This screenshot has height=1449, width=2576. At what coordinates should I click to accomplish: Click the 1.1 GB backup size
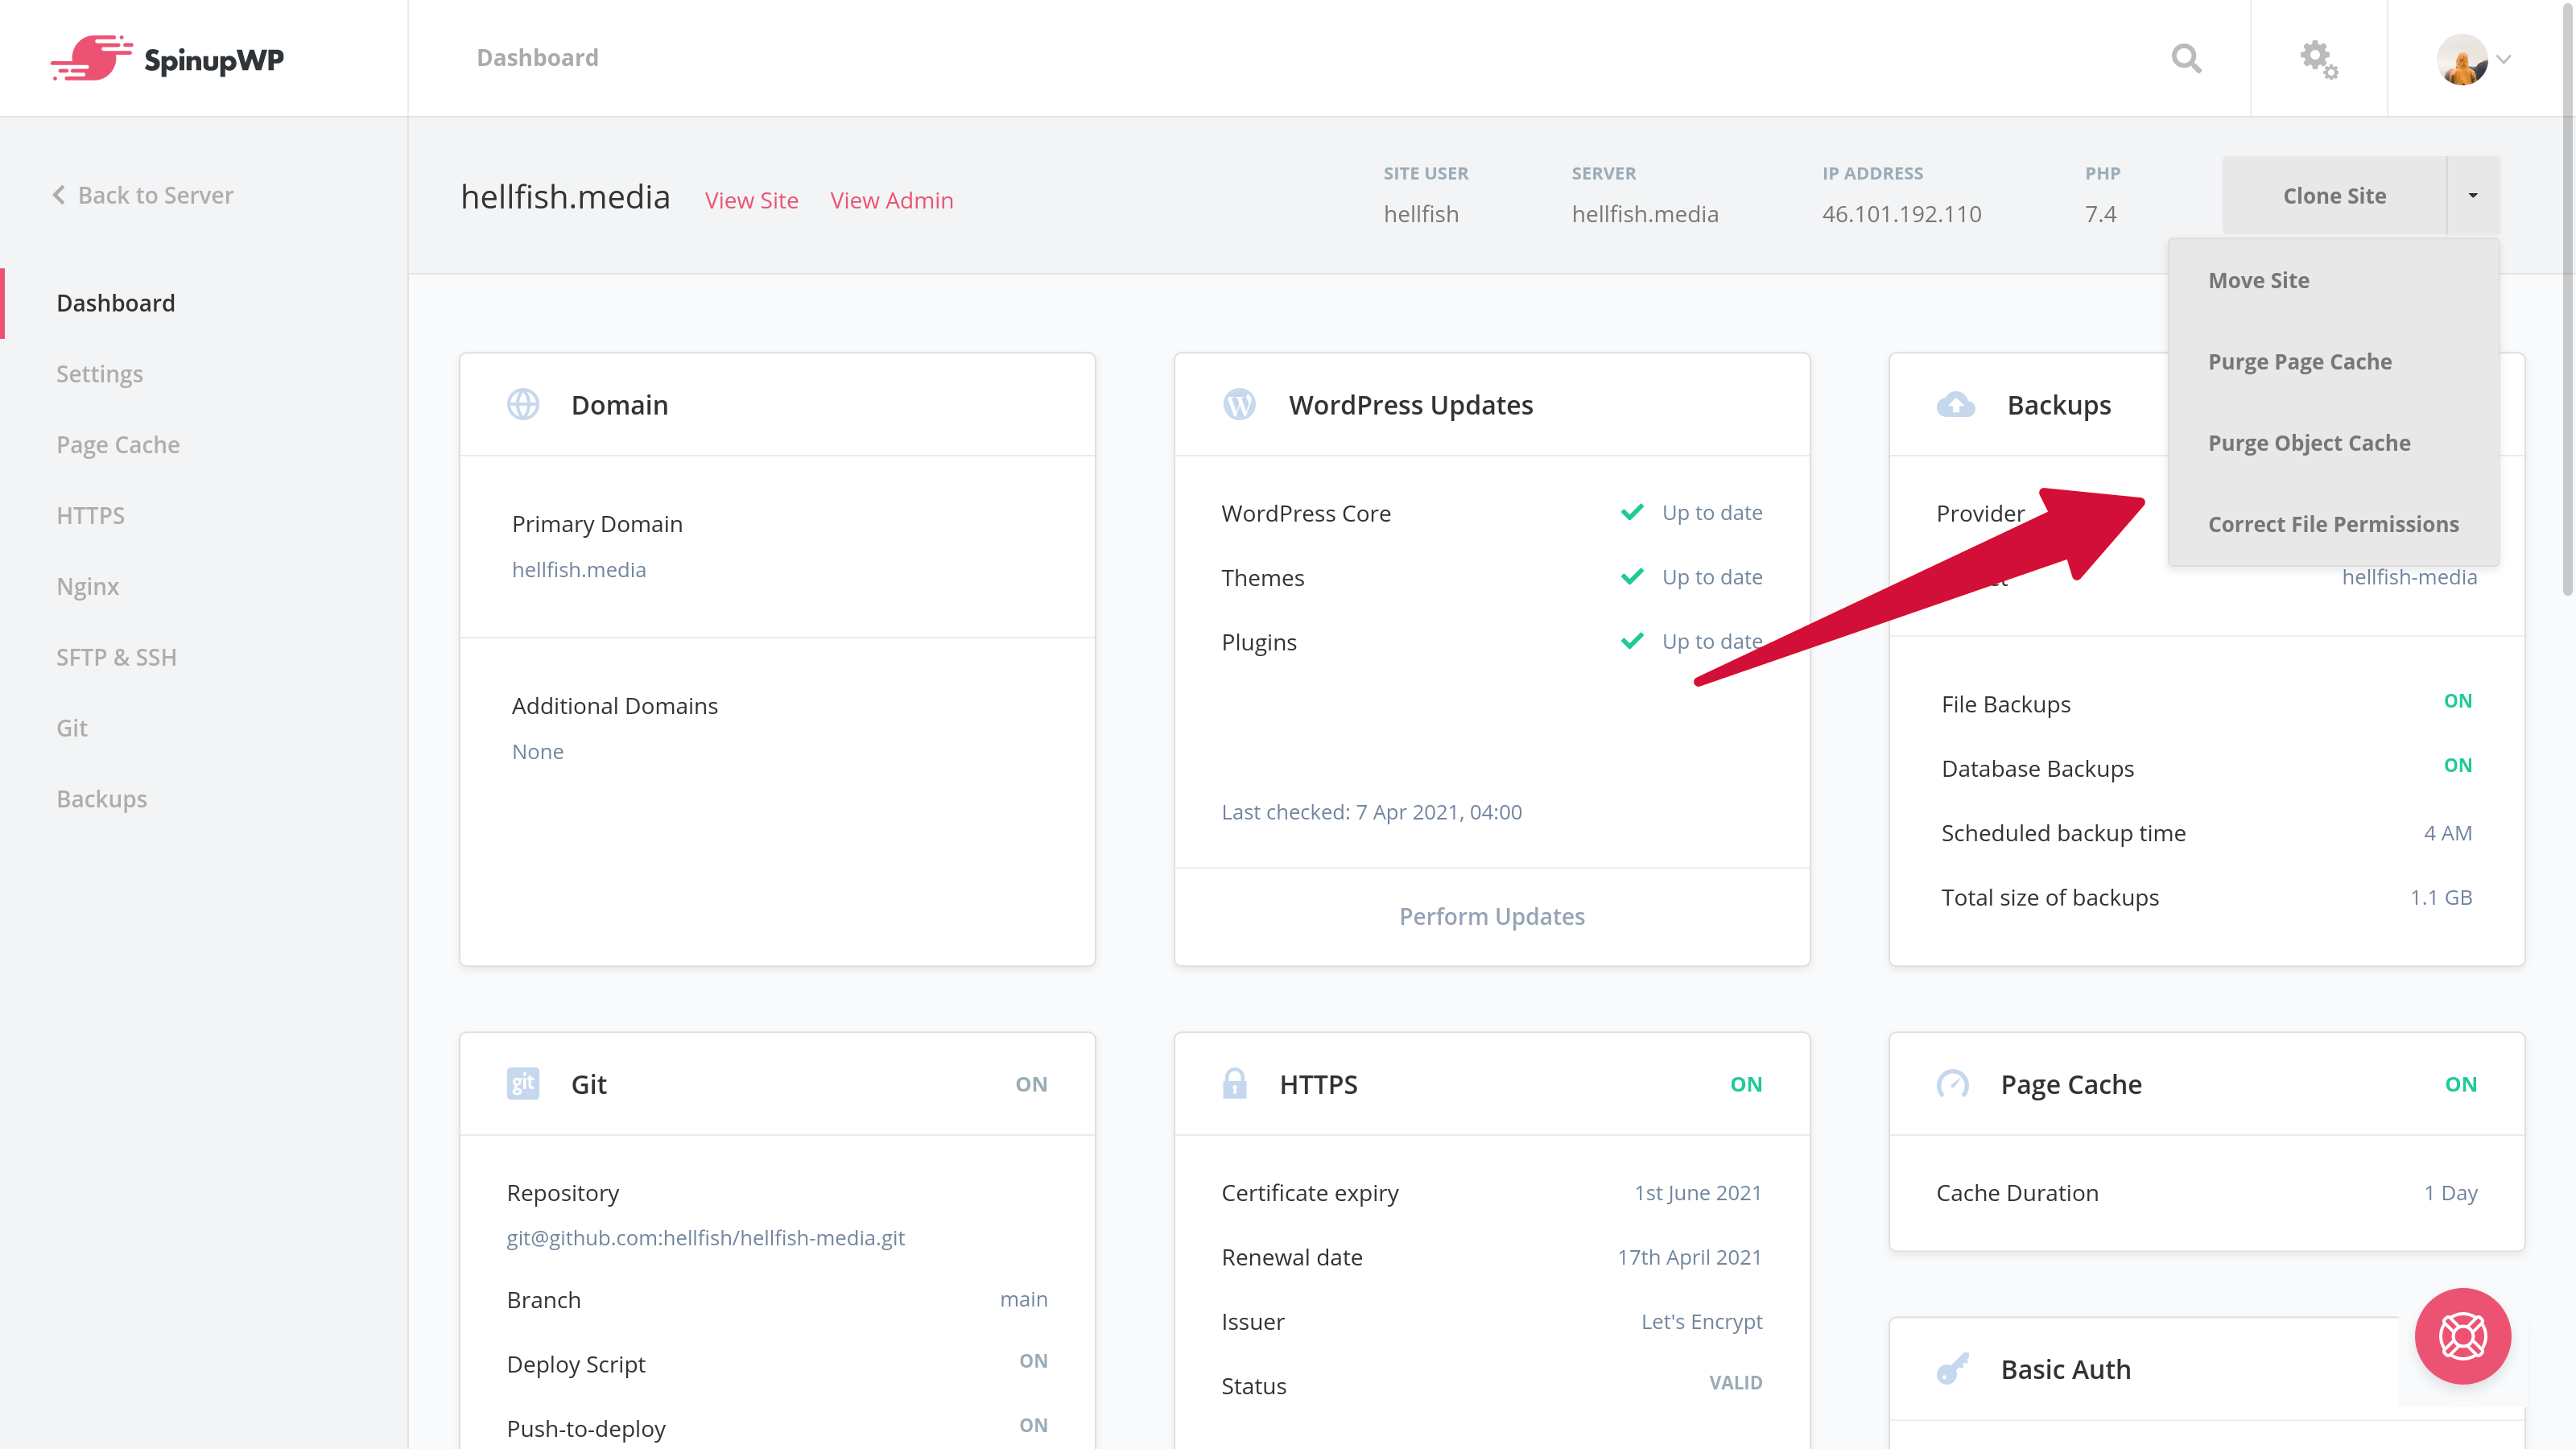[2441, 897]
